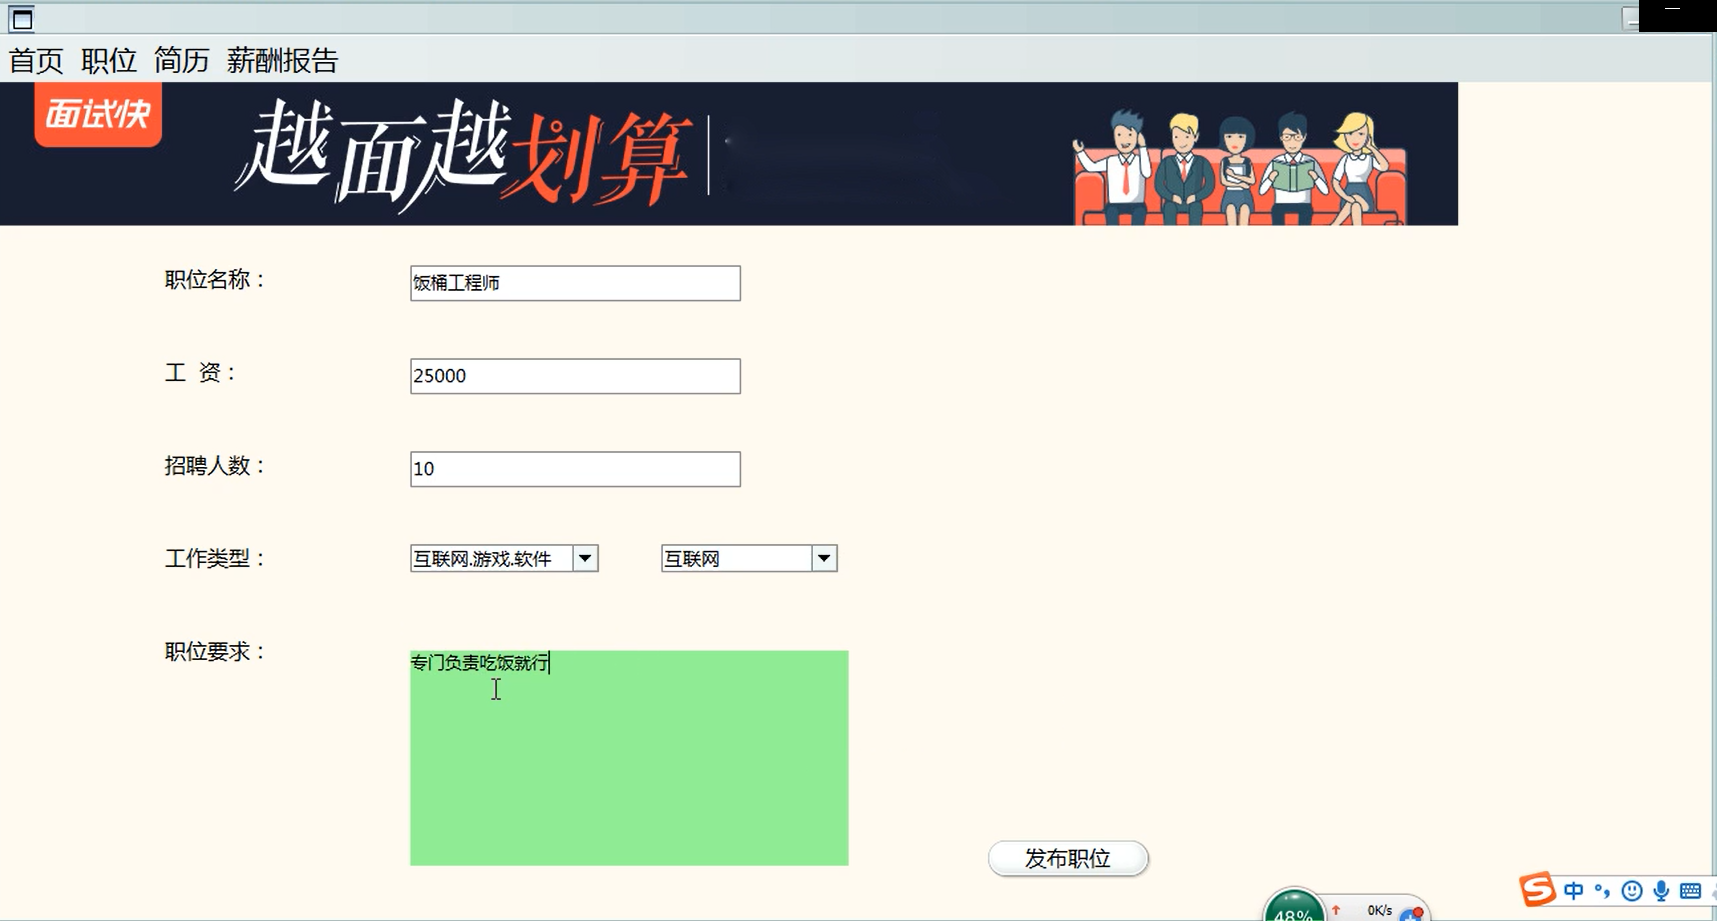Click the green 48% memory ball
The height and width of the screenshot is (921, 1717).
1294,906
